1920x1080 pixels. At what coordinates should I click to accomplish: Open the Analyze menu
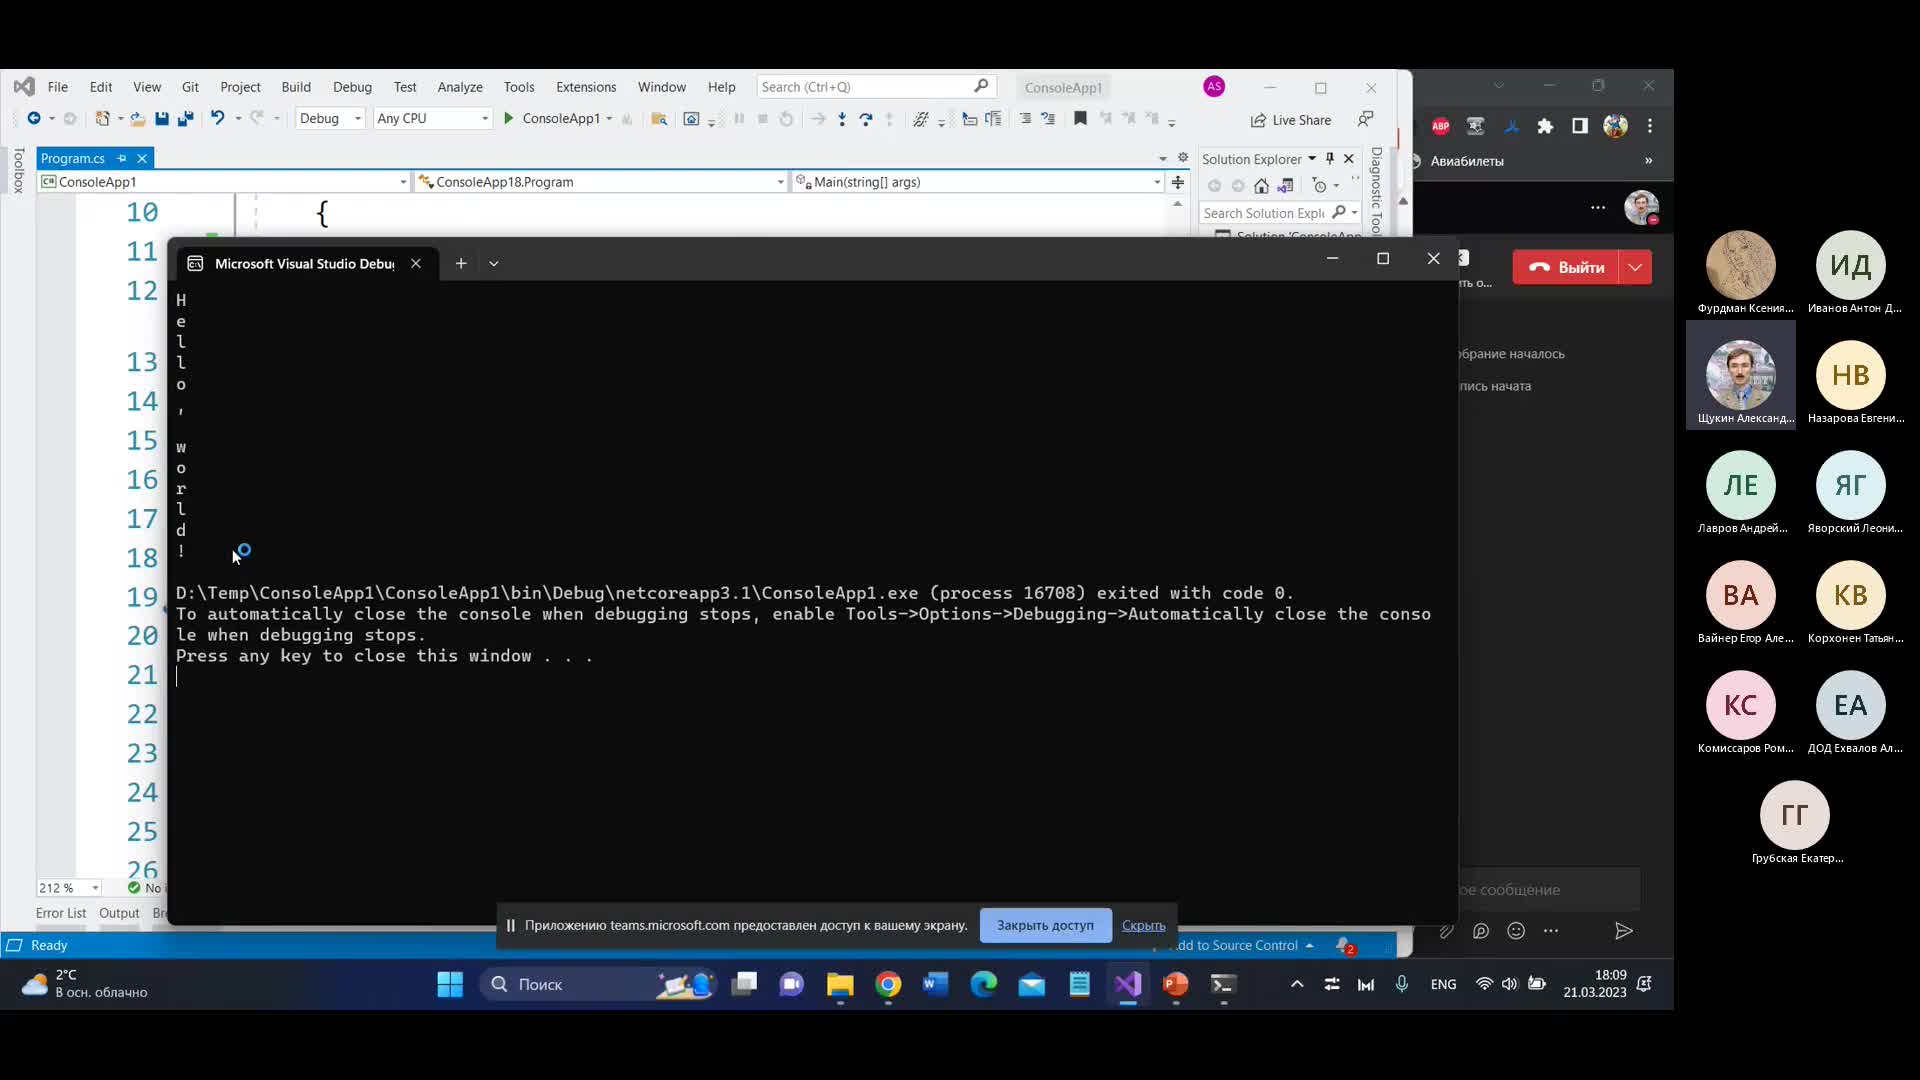(460, 87)
